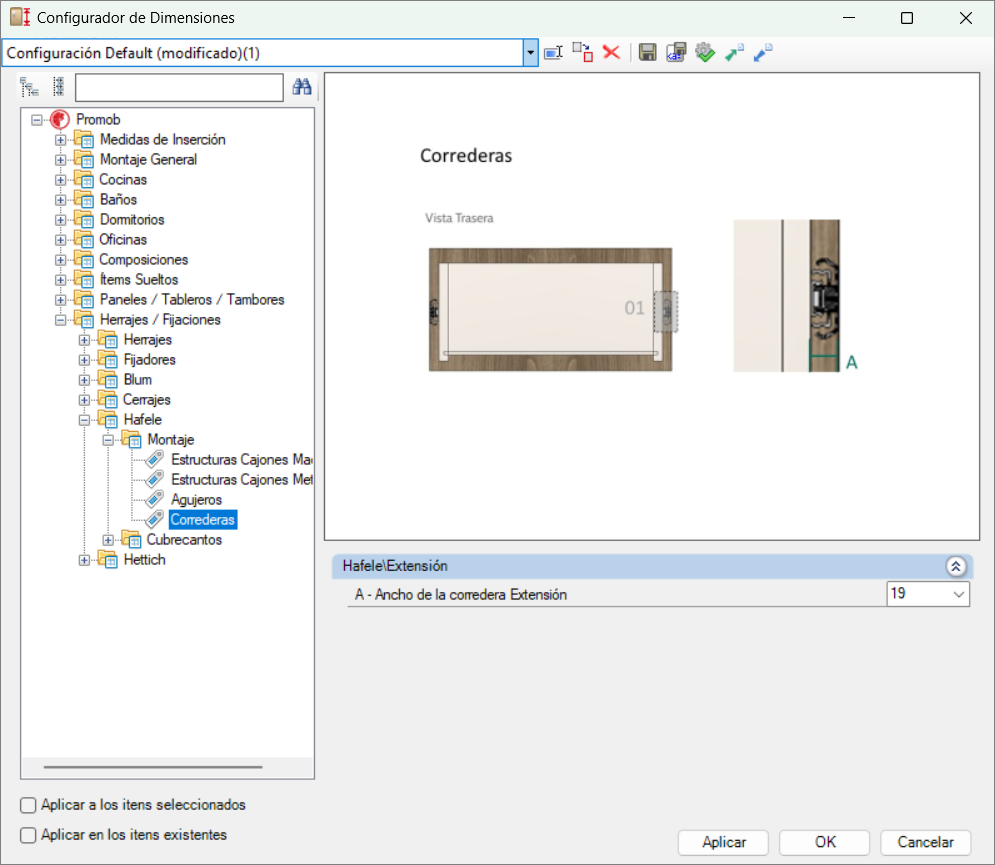Expand the Medidas de Inserción node
This screenshot has width=995, height=865.
coord(60,140)
